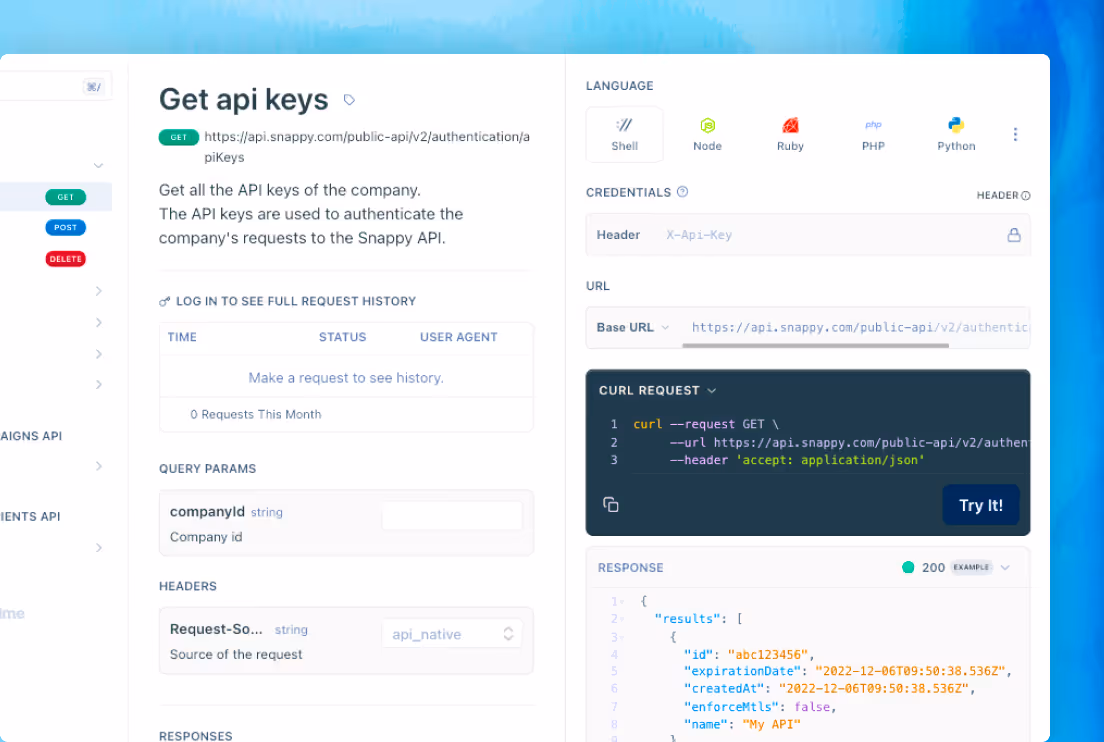
Task: Click the green 200 status dot
Action: pos(908,567)
